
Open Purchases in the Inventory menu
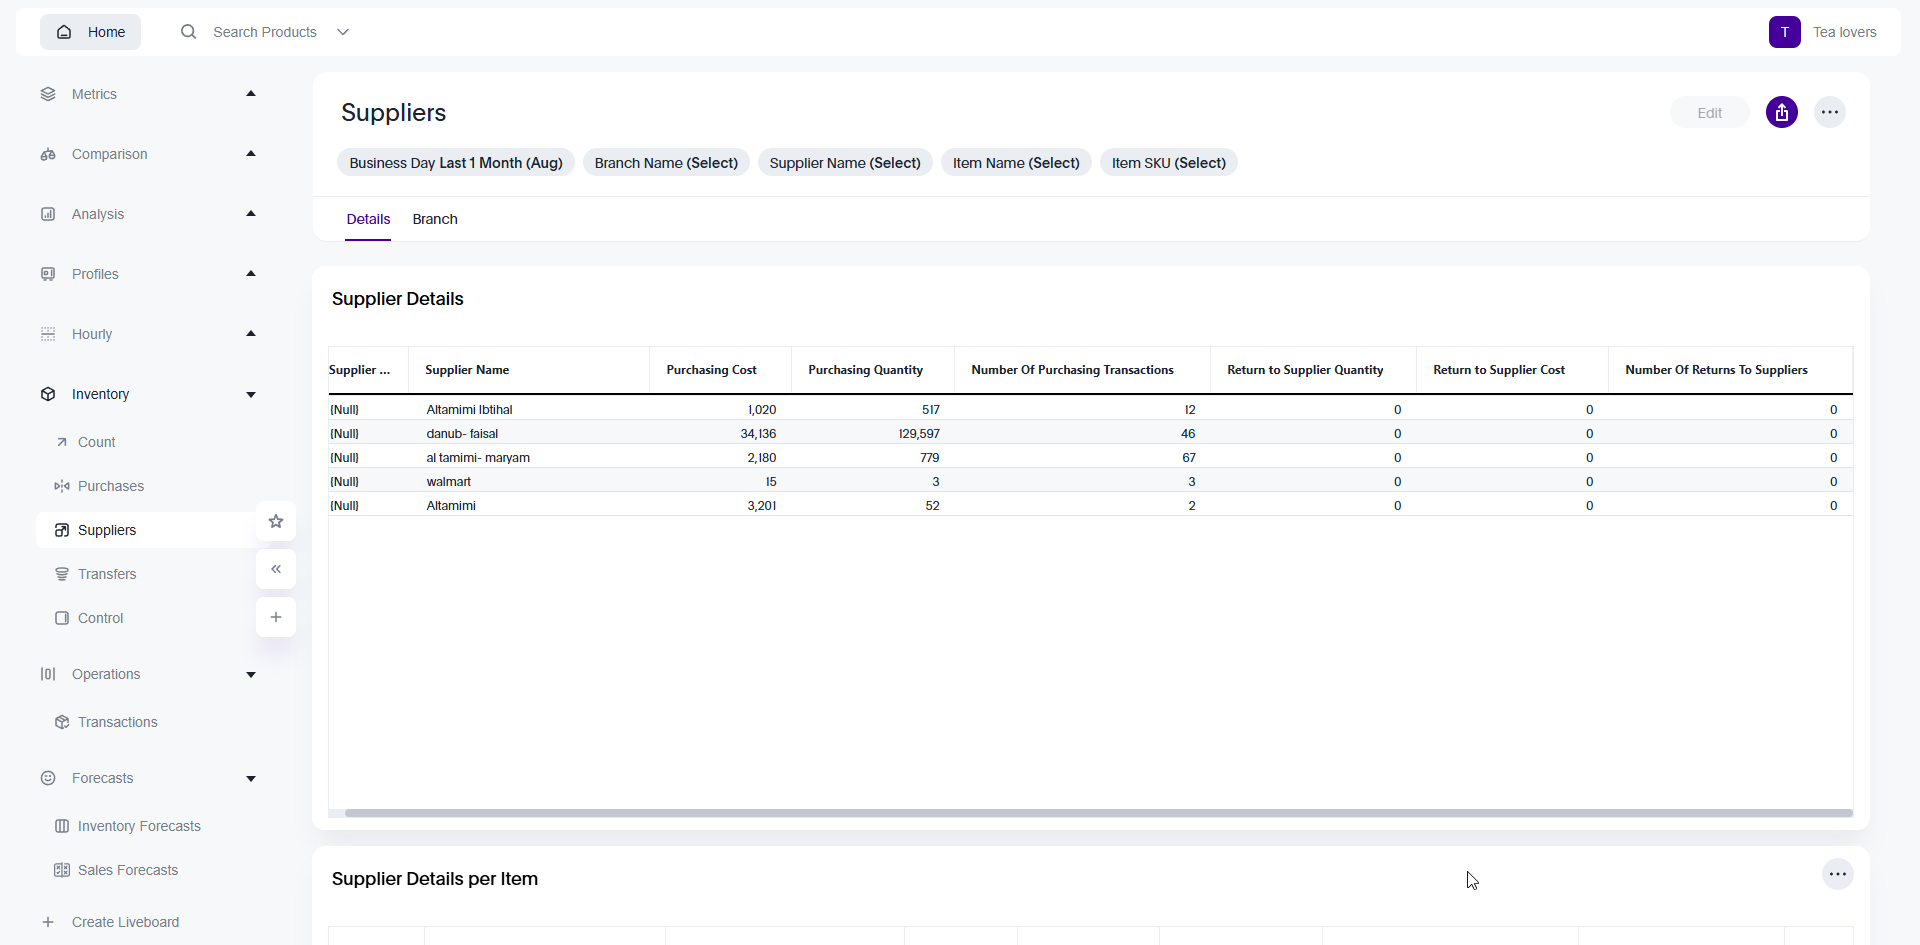coord(111,486)
